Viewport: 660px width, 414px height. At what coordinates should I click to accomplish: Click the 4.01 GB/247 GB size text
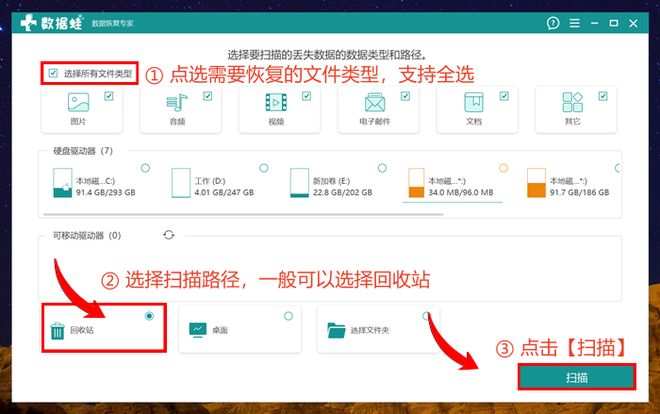pyautogui.click(x=224, y=192)
